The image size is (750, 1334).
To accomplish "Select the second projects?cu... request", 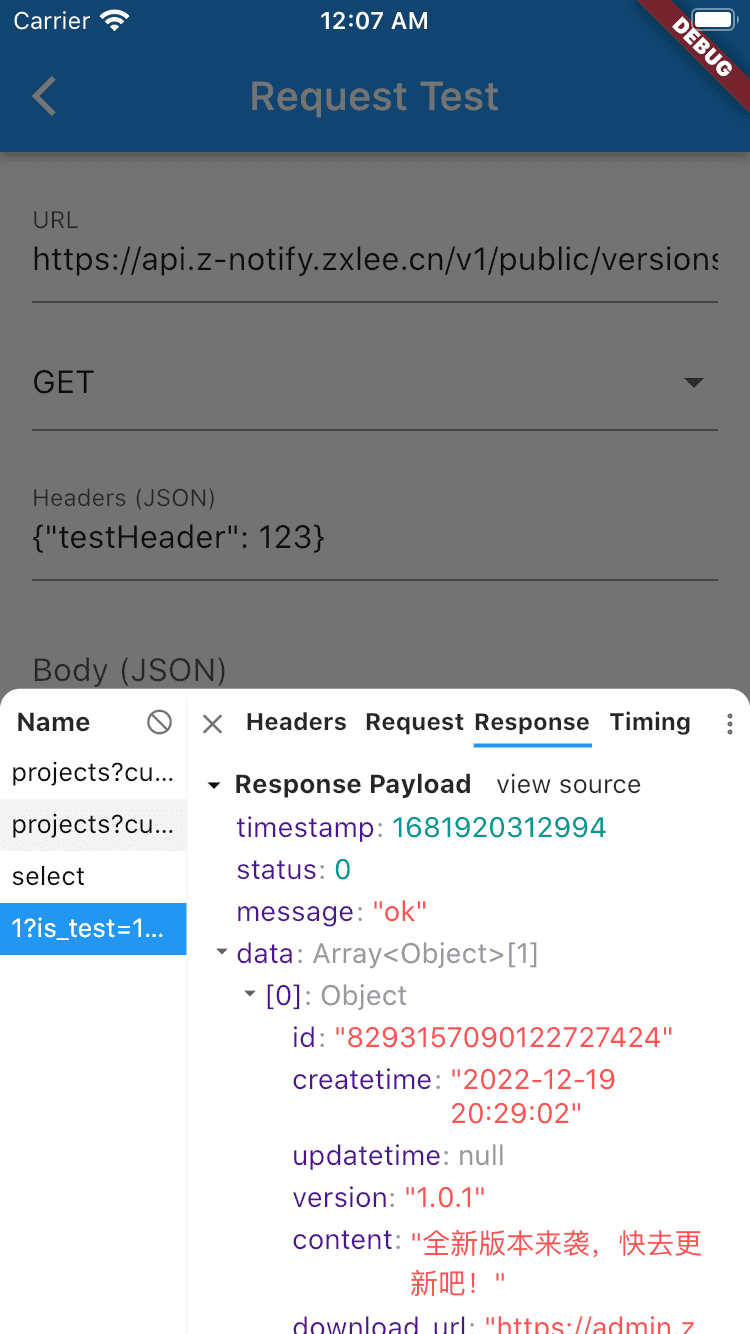I will 93,824.
